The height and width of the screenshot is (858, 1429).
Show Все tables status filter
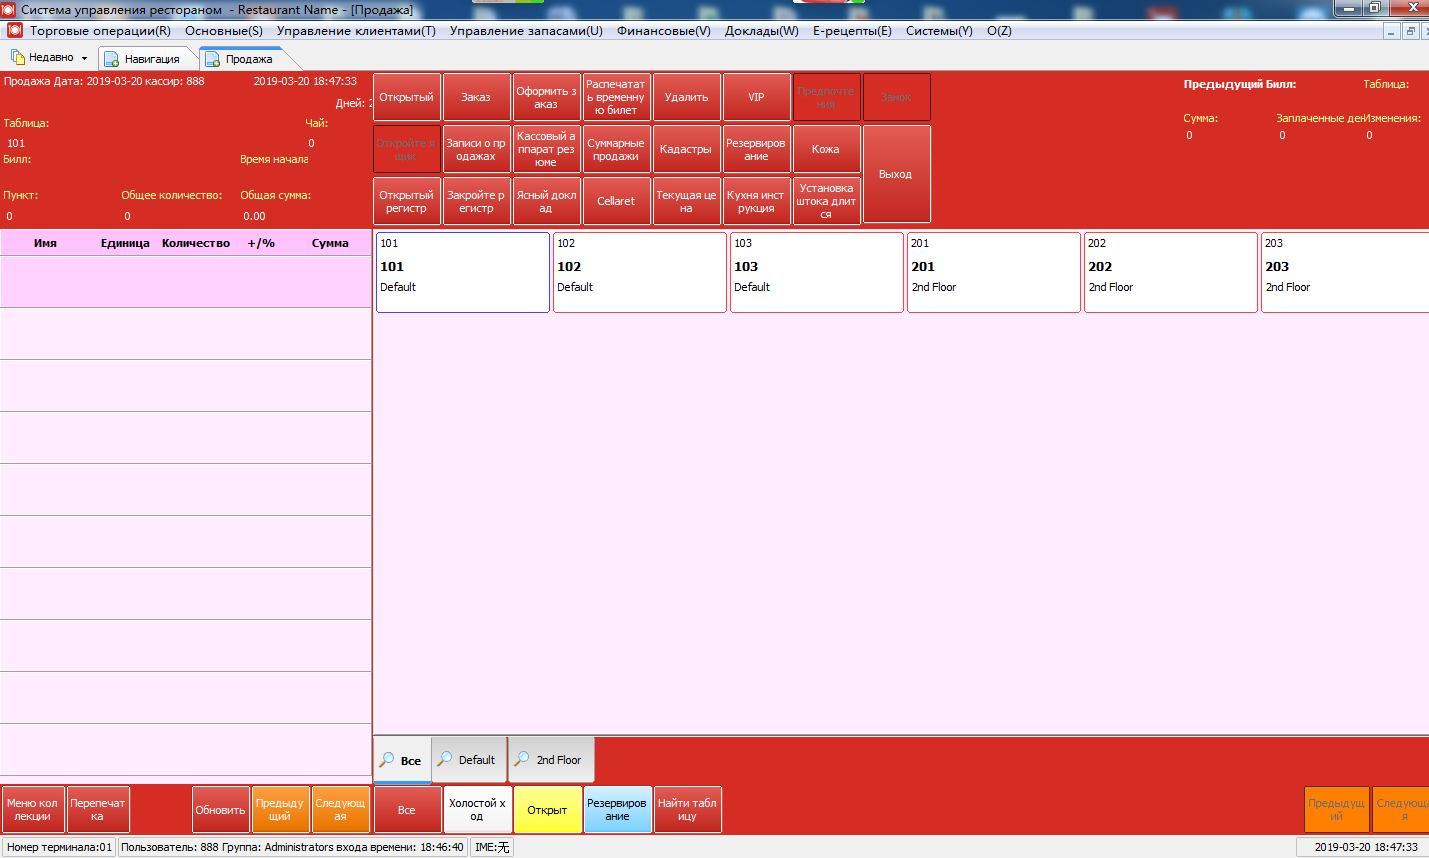407,809
